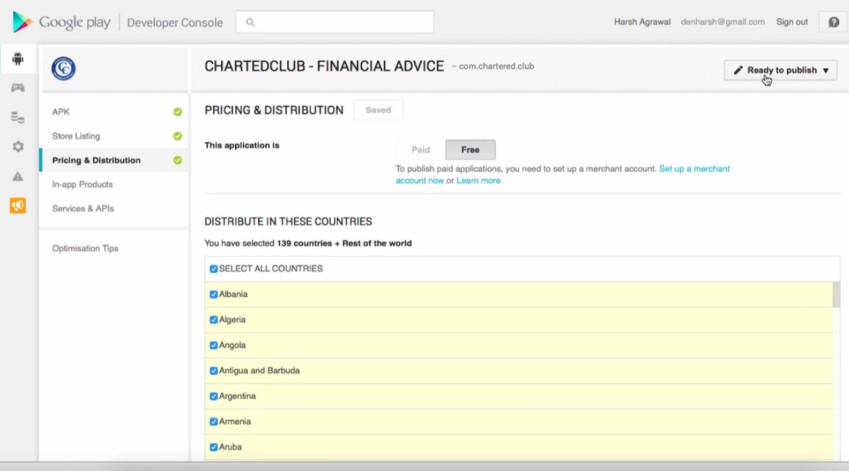
Task: Select the Paid pricing option
Action: pyautogui.click(x=421, y=150)
